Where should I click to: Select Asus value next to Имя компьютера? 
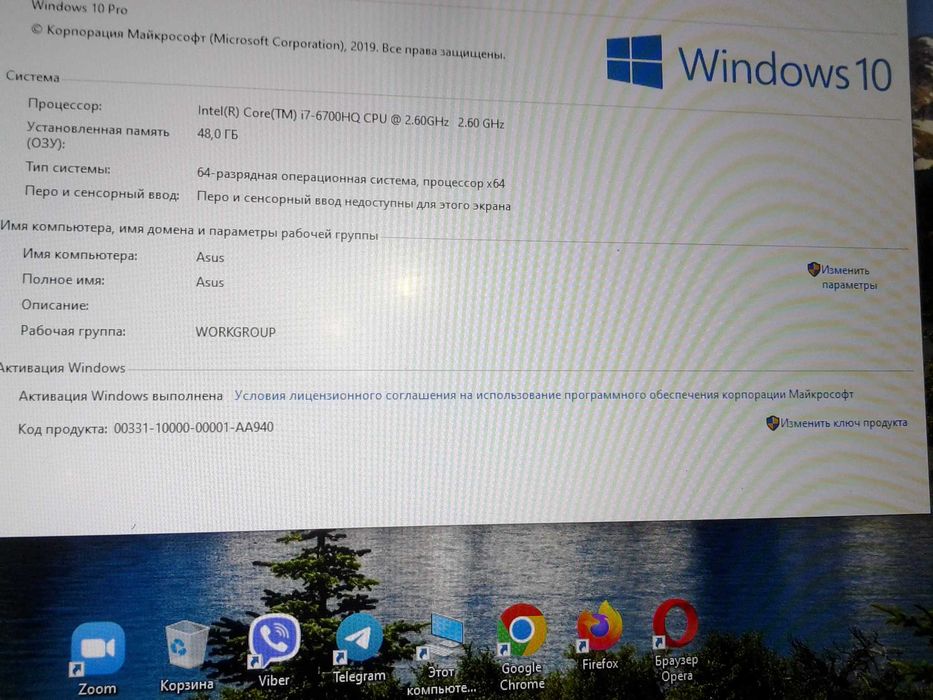click(210, 258)
